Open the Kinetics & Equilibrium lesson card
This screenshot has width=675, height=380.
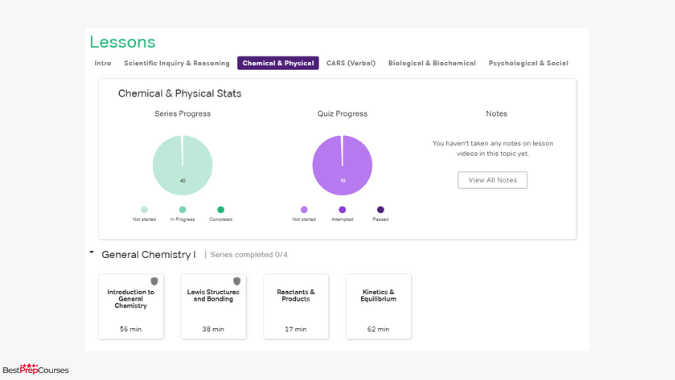point(379,306)
